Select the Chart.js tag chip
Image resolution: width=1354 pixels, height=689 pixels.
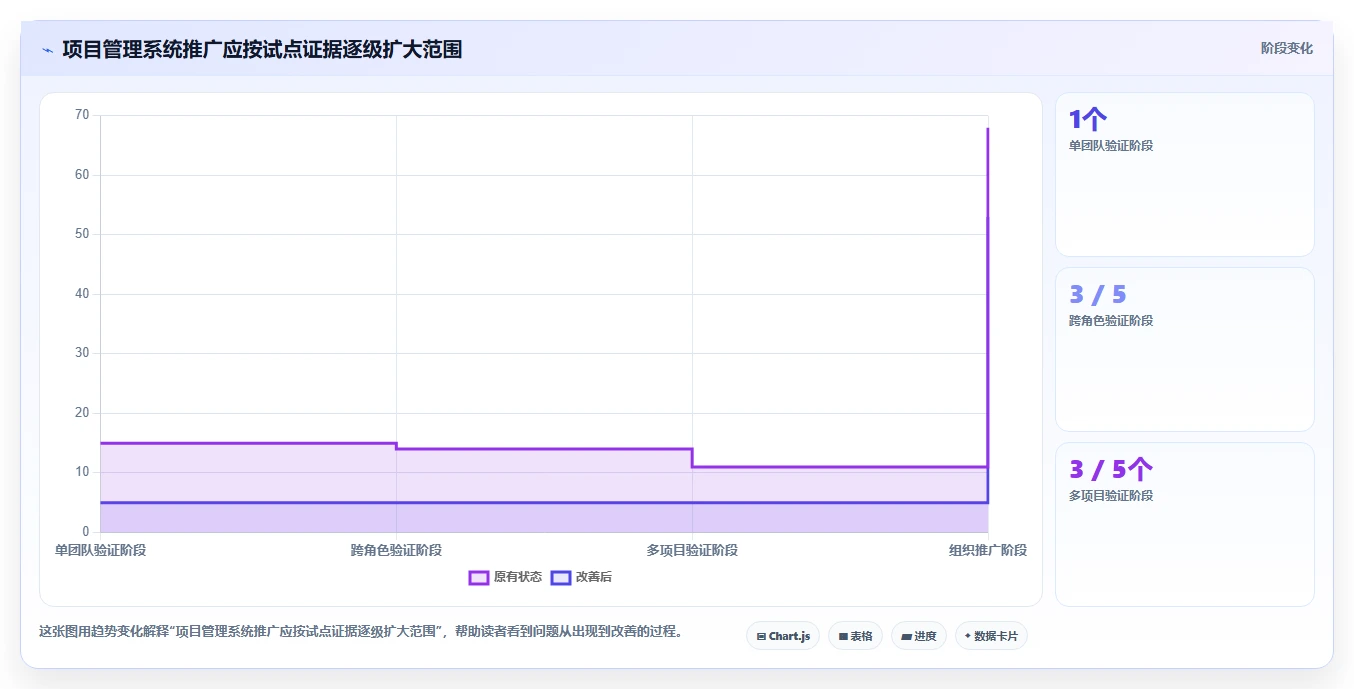783,636
